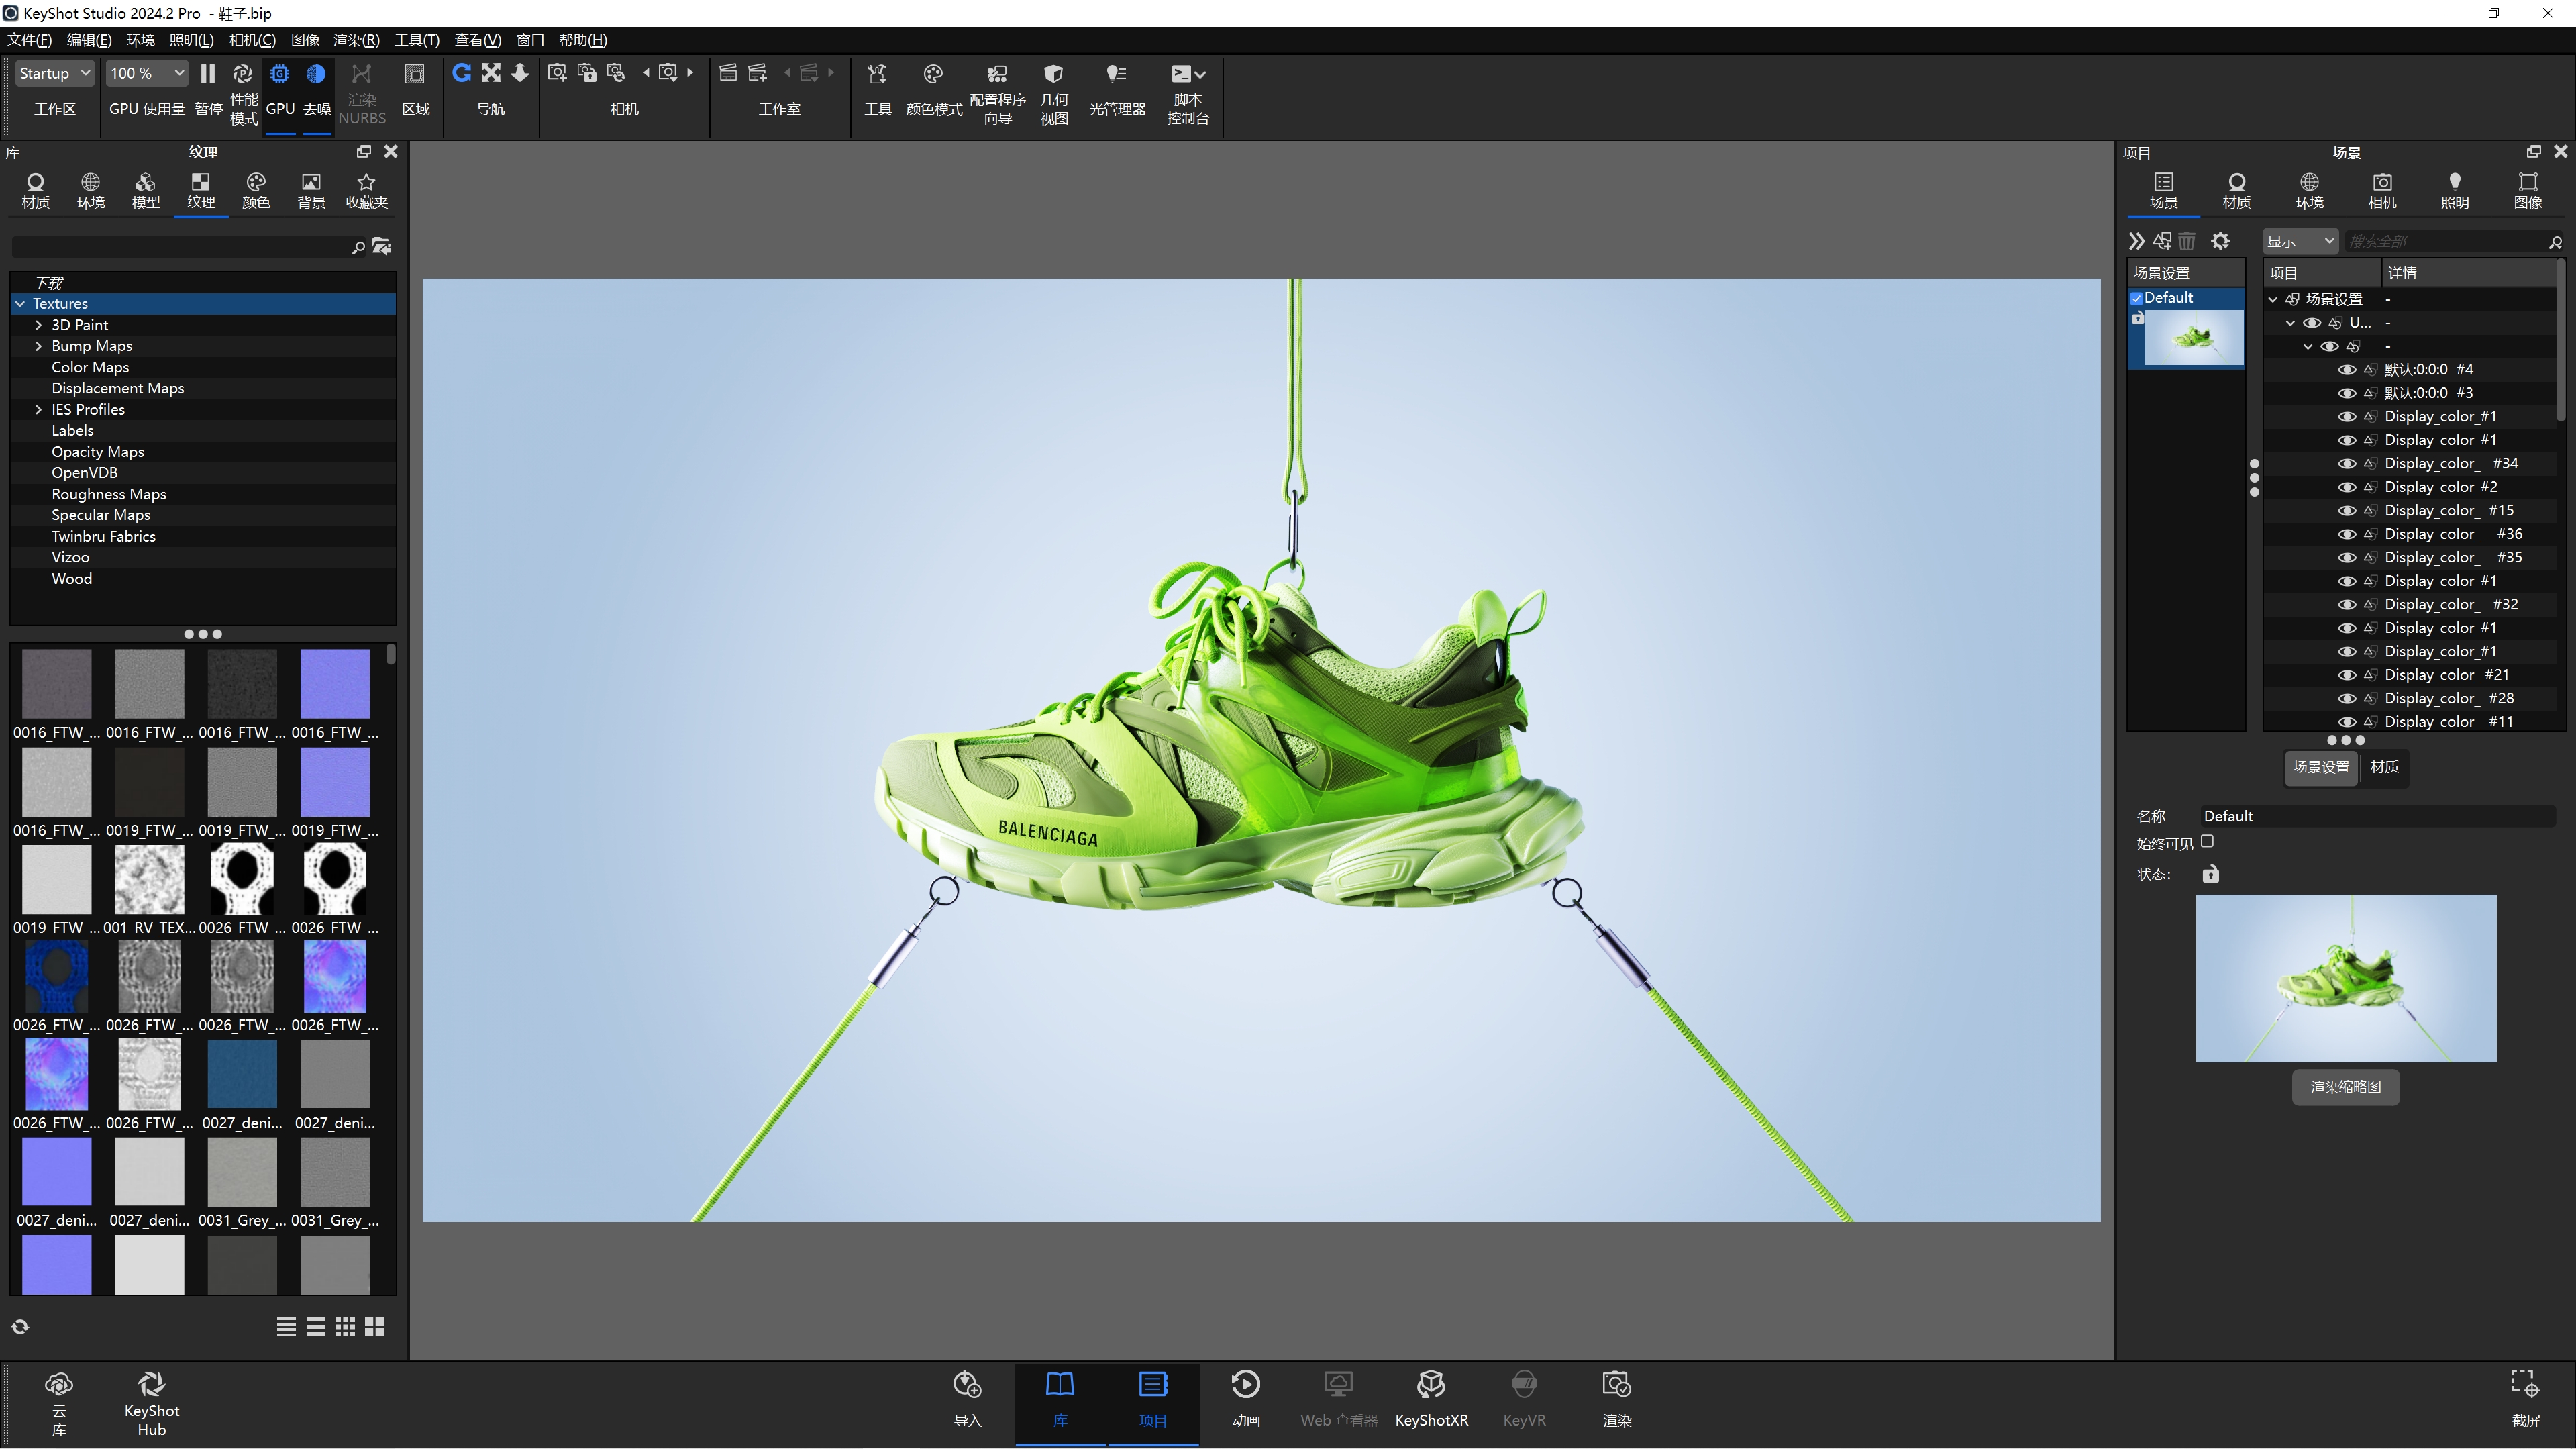
Task: Select the 场景设置 button below tree
Action: tap(2321, 767)
